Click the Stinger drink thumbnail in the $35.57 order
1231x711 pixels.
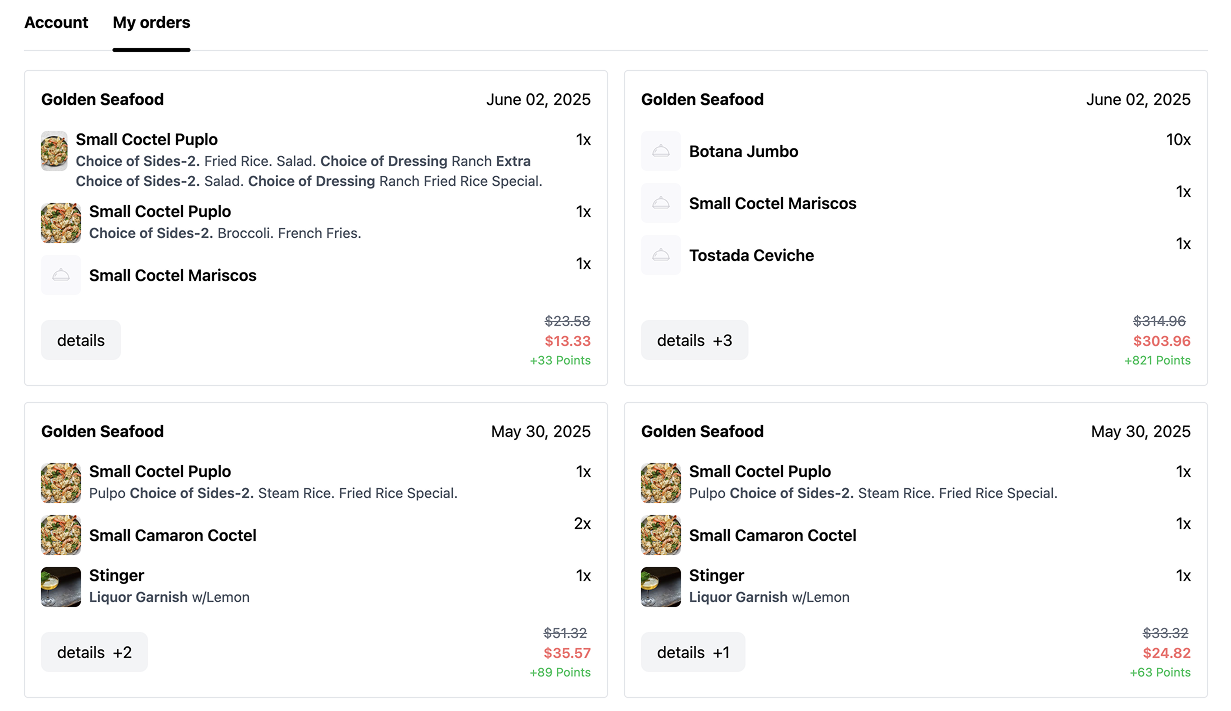pos(61,587)
